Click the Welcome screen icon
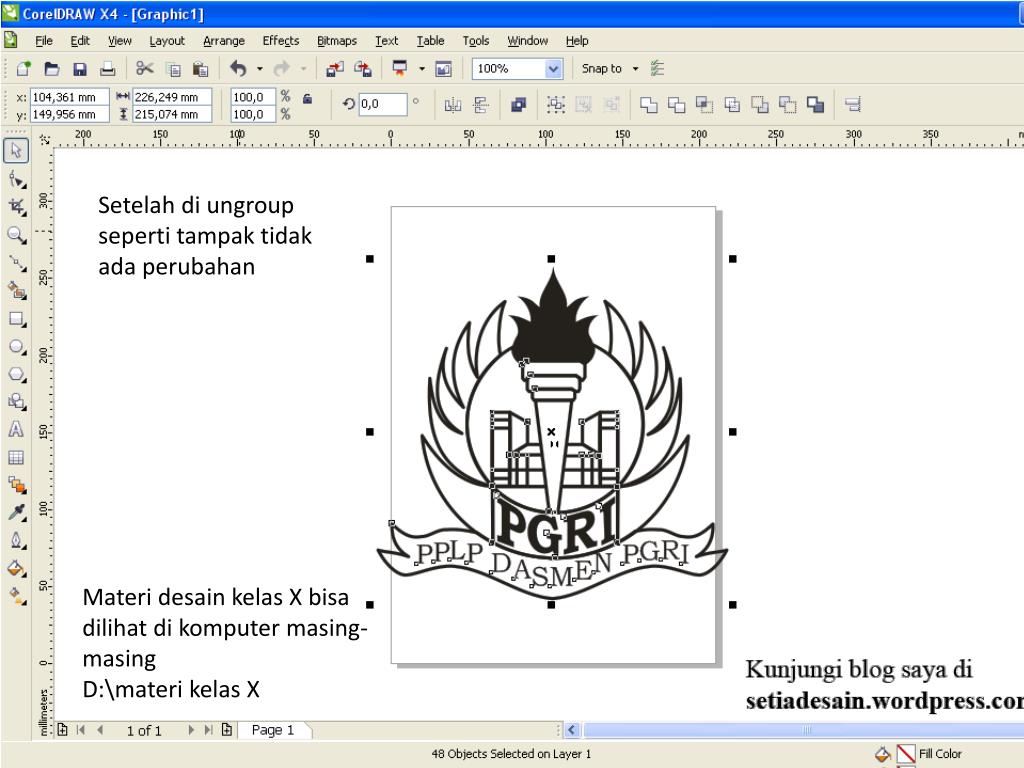 pyautogui.click(x=443, y=69)
